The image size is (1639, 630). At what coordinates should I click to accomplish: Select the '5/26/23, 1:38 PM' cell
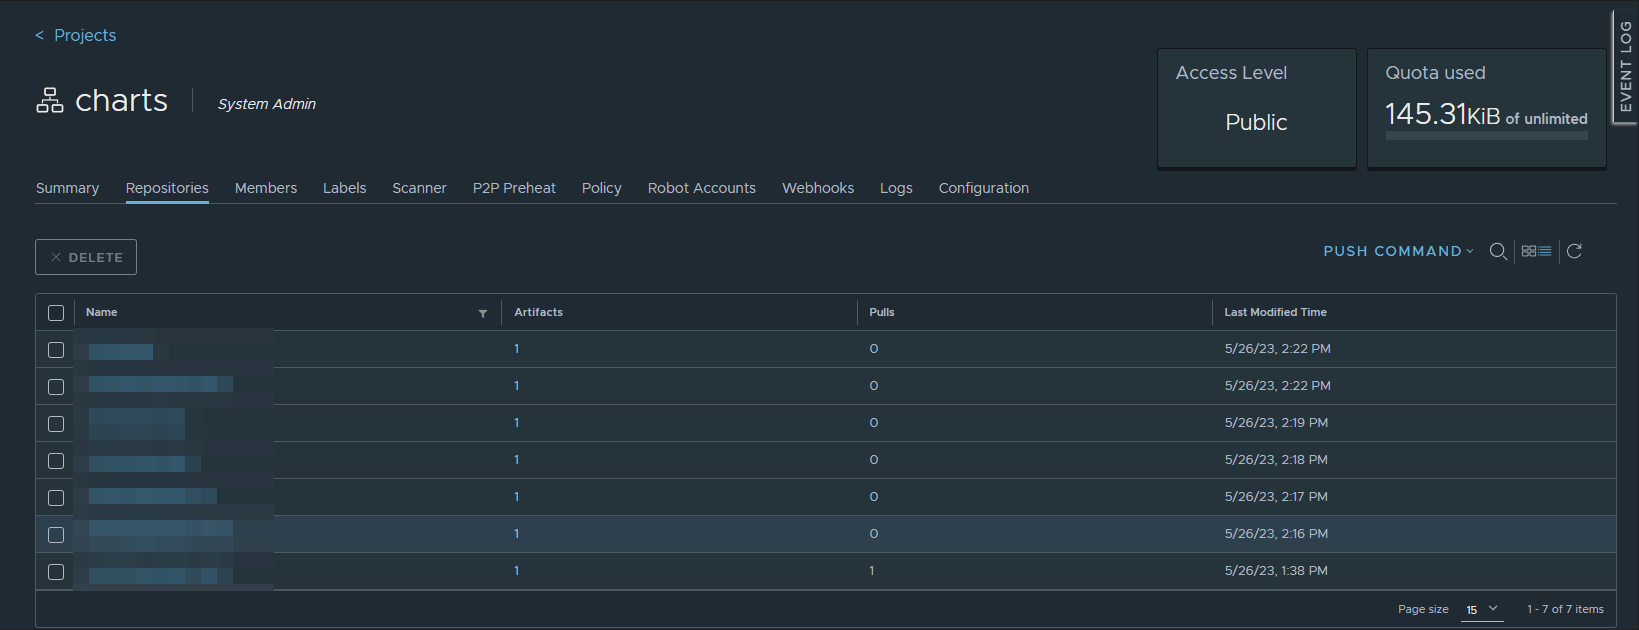point(1276,571)
